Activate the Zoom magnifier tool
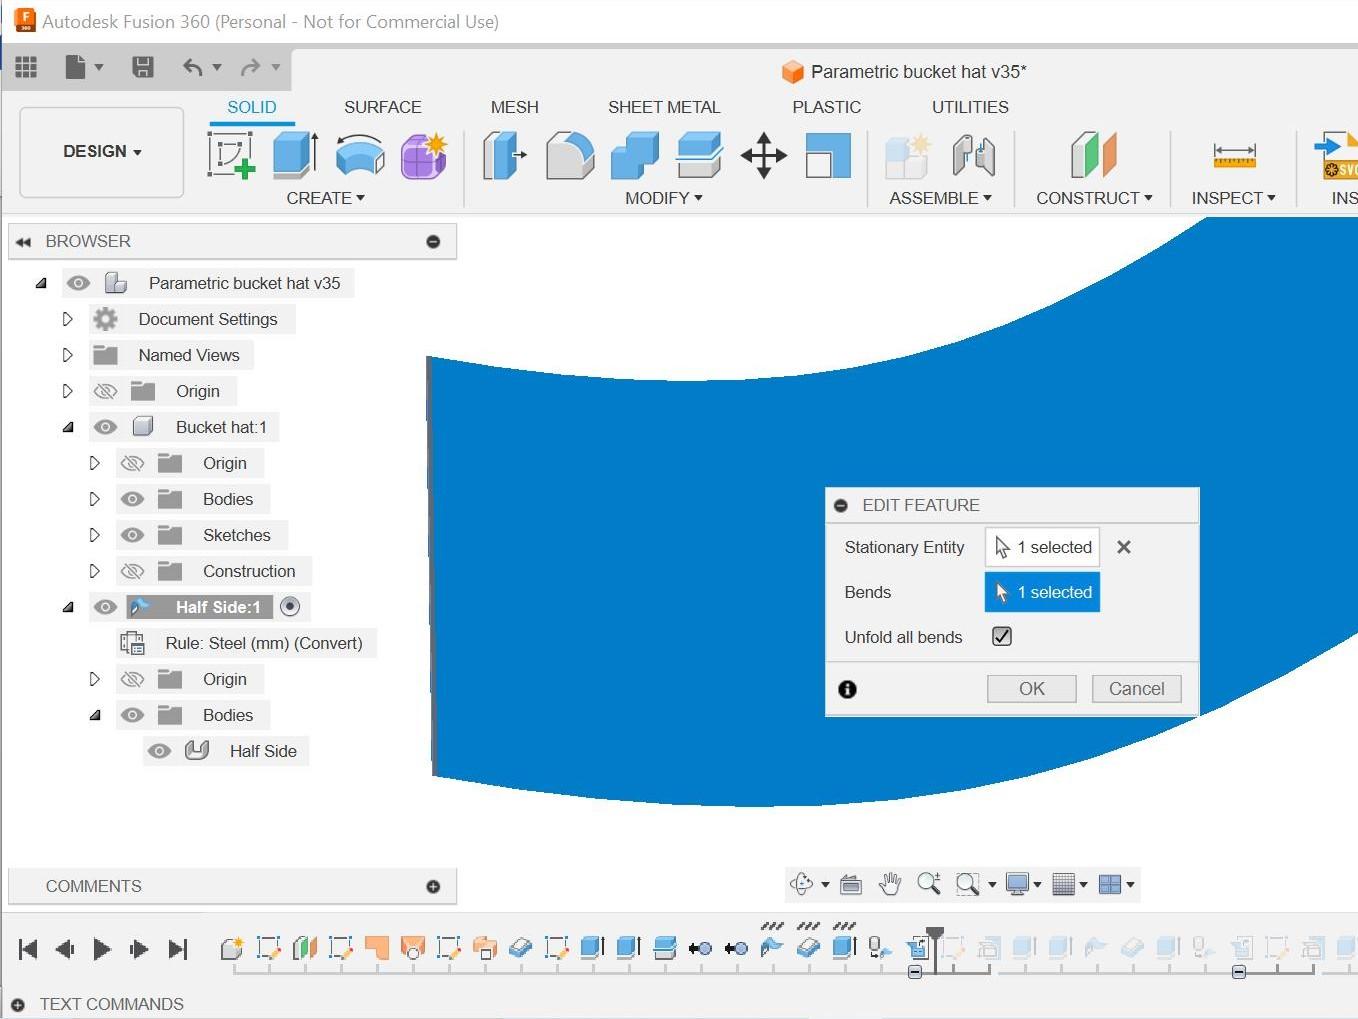Viewport: 1358px width, 1019px height. click(x=929, y=883)
